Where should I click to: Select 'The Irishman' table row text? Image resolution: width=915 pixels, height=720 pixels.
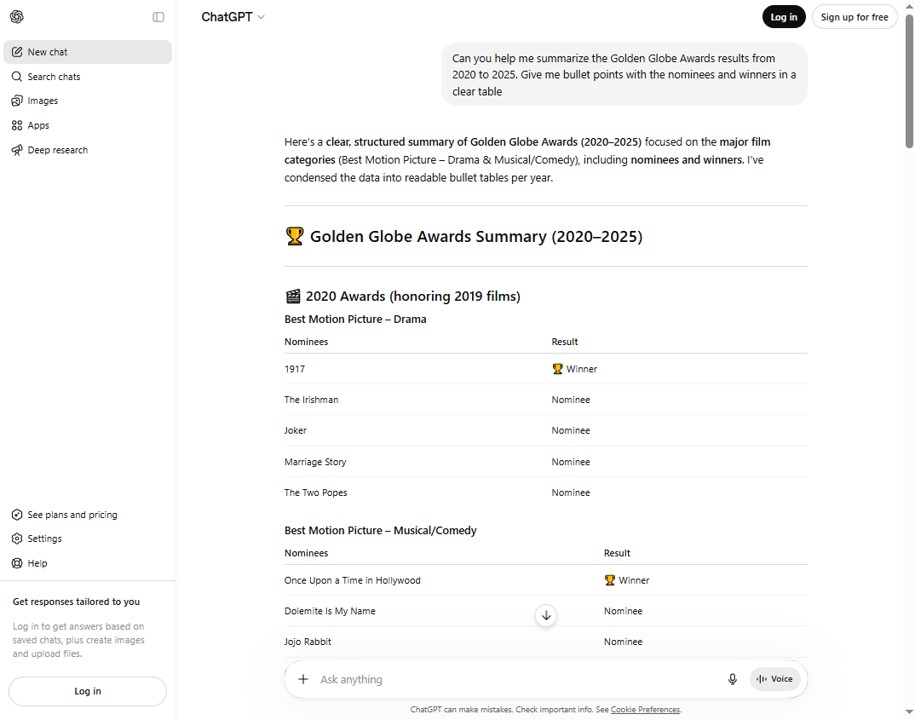311,400
